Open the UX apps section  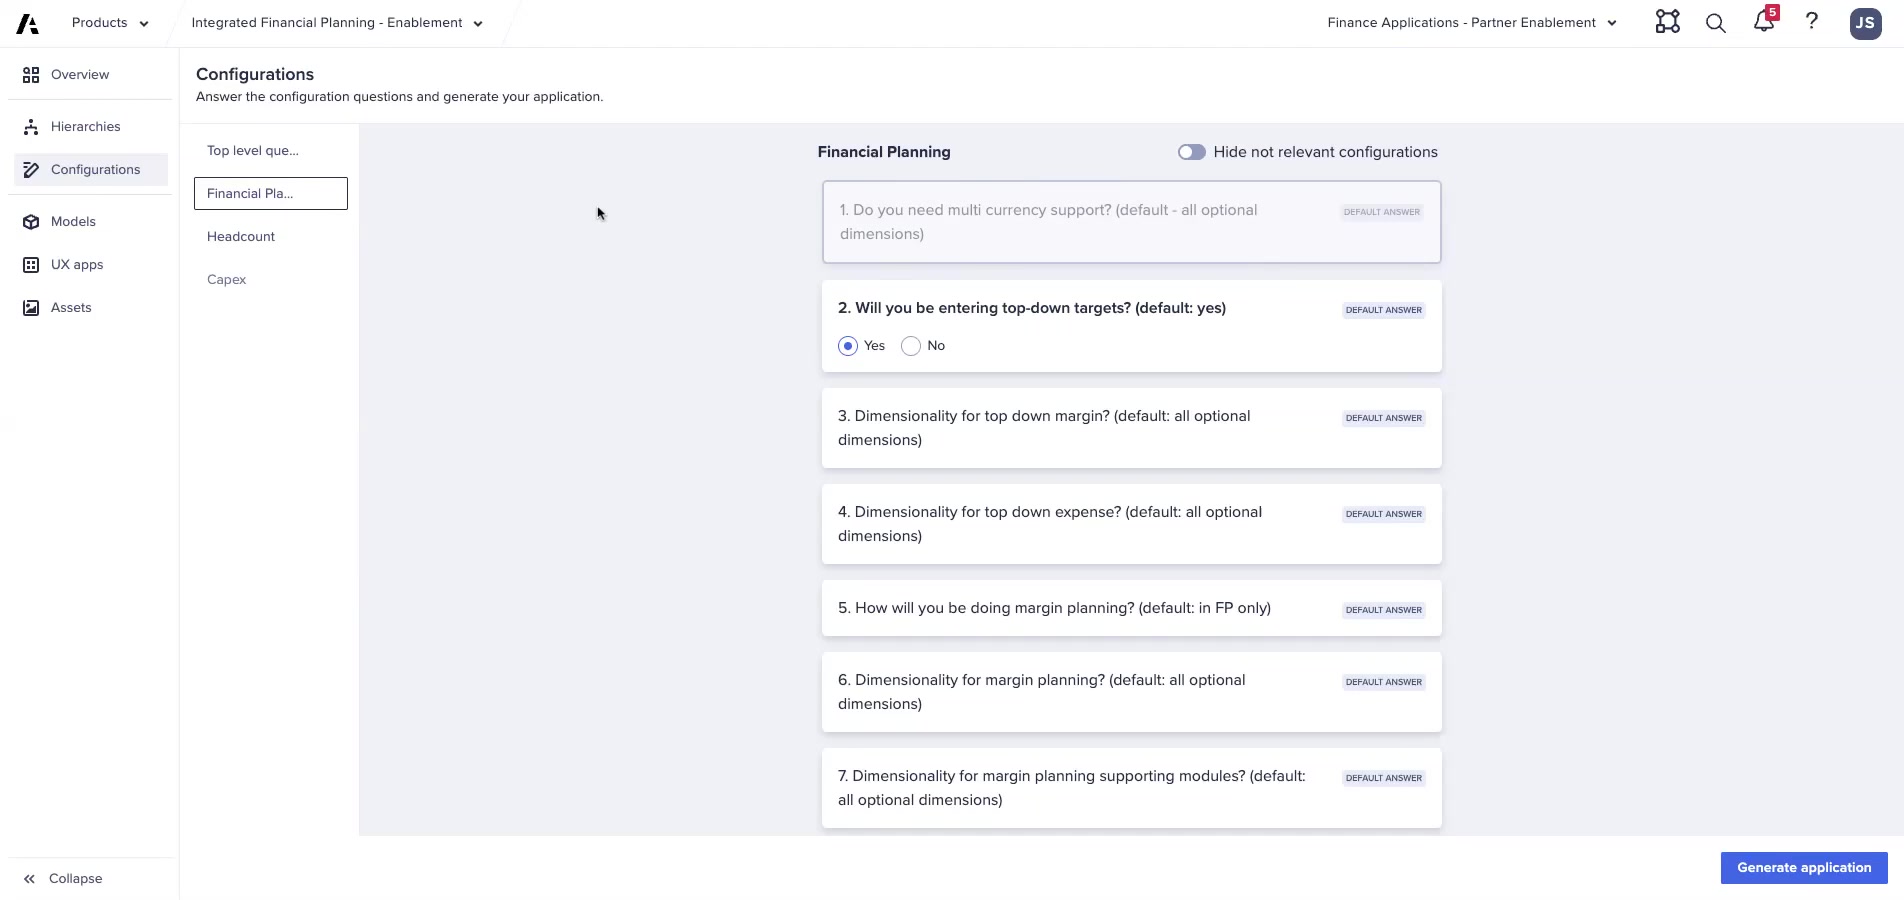(x=77, y=264)
